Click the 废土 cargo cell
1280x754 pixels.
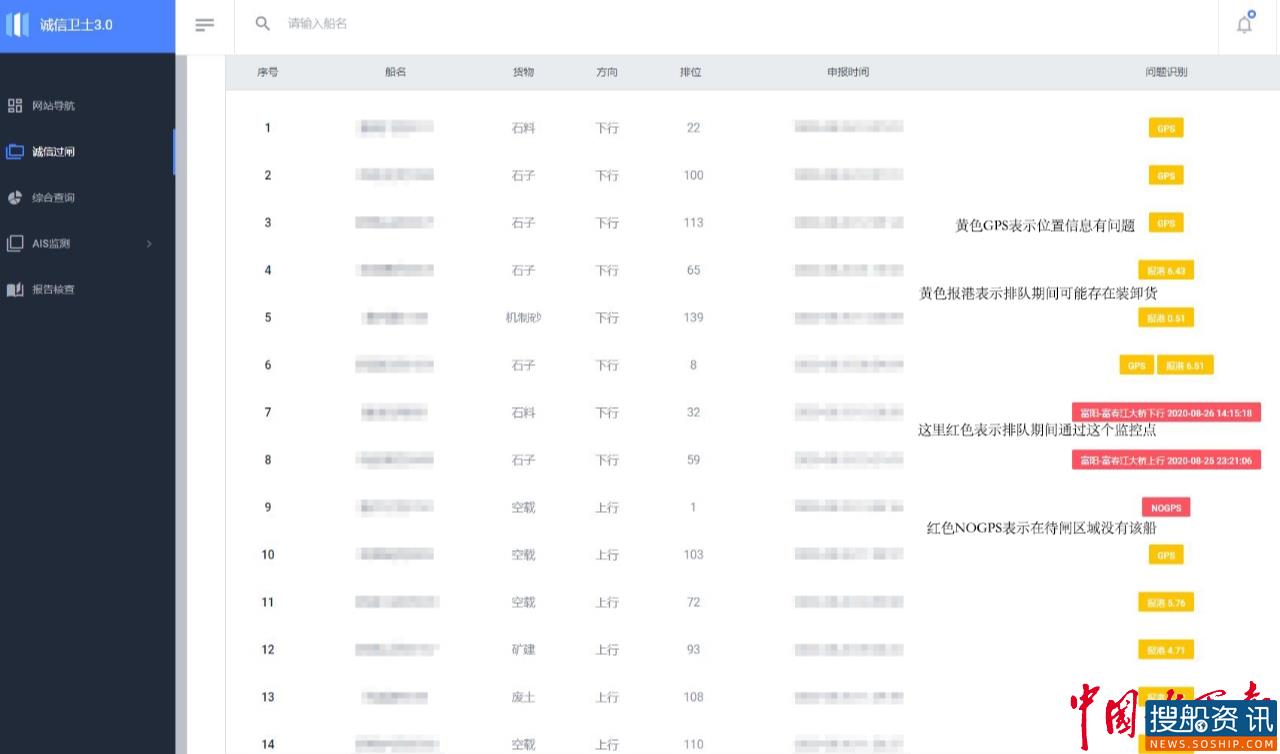tap(524, 698)
